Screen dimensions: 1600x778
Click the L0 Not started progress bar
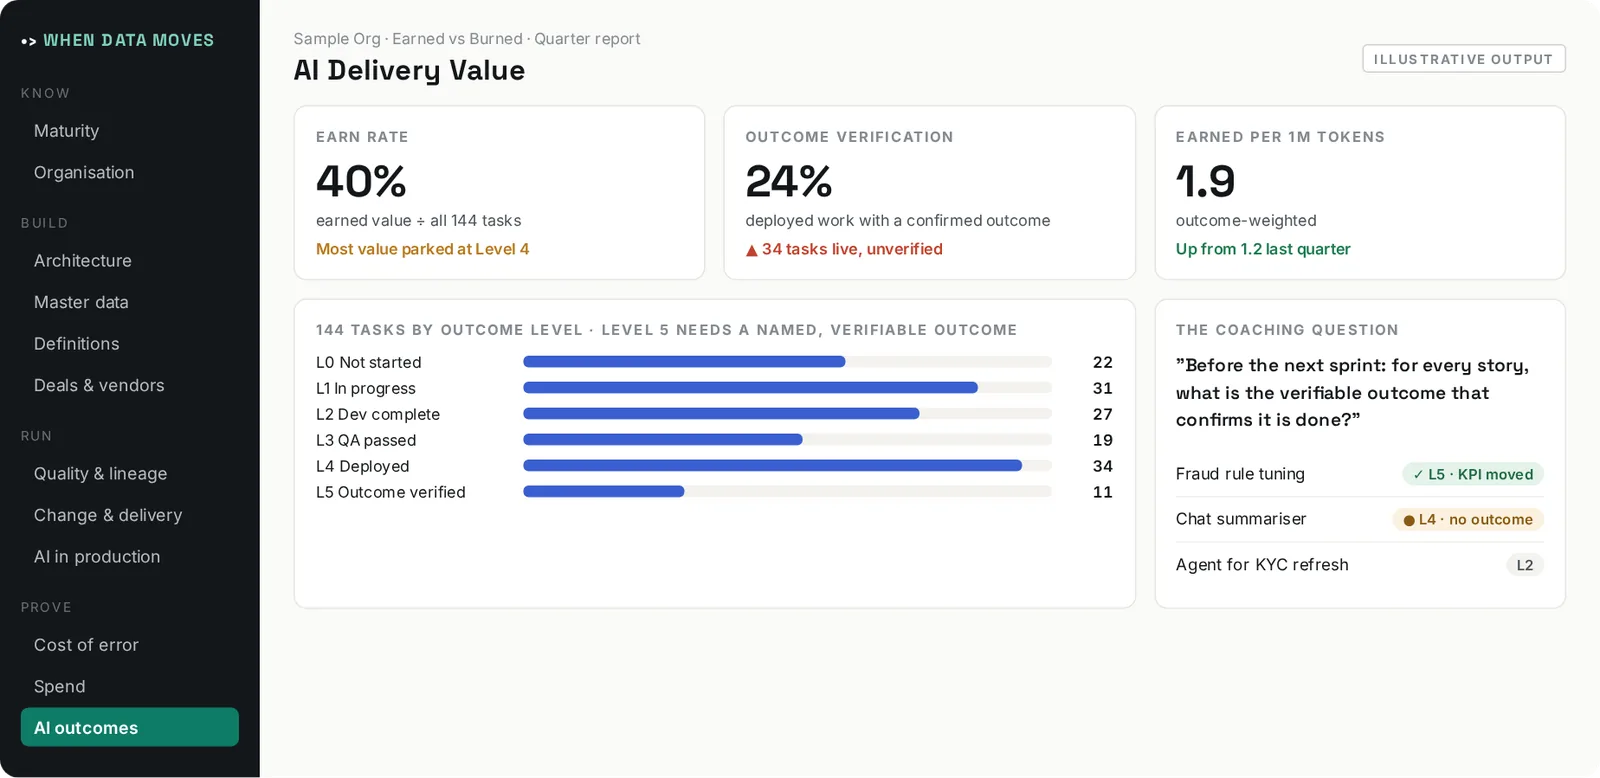pos(787,362)
